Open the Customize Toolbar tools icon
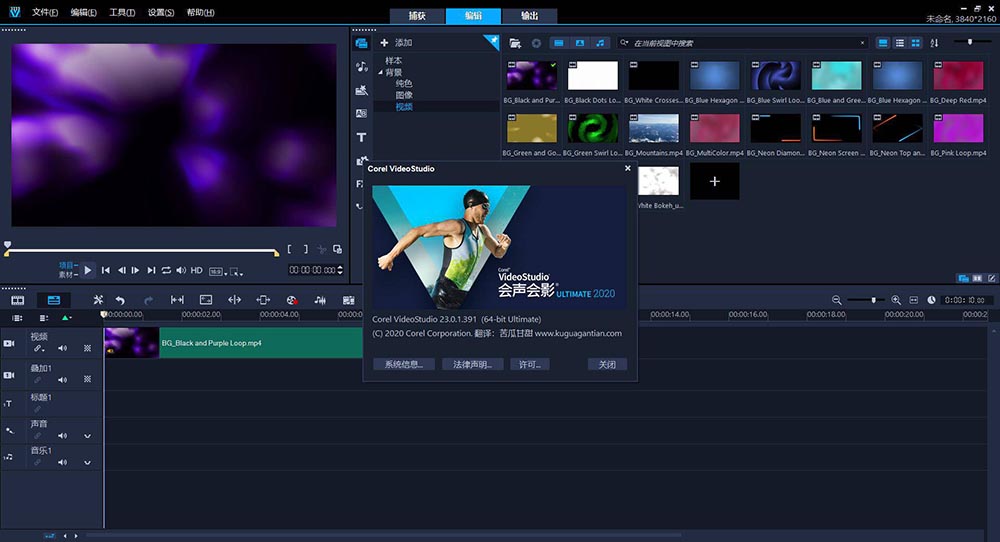The width and height of the screenshot is (1000, 542). [x=98, y=300]
